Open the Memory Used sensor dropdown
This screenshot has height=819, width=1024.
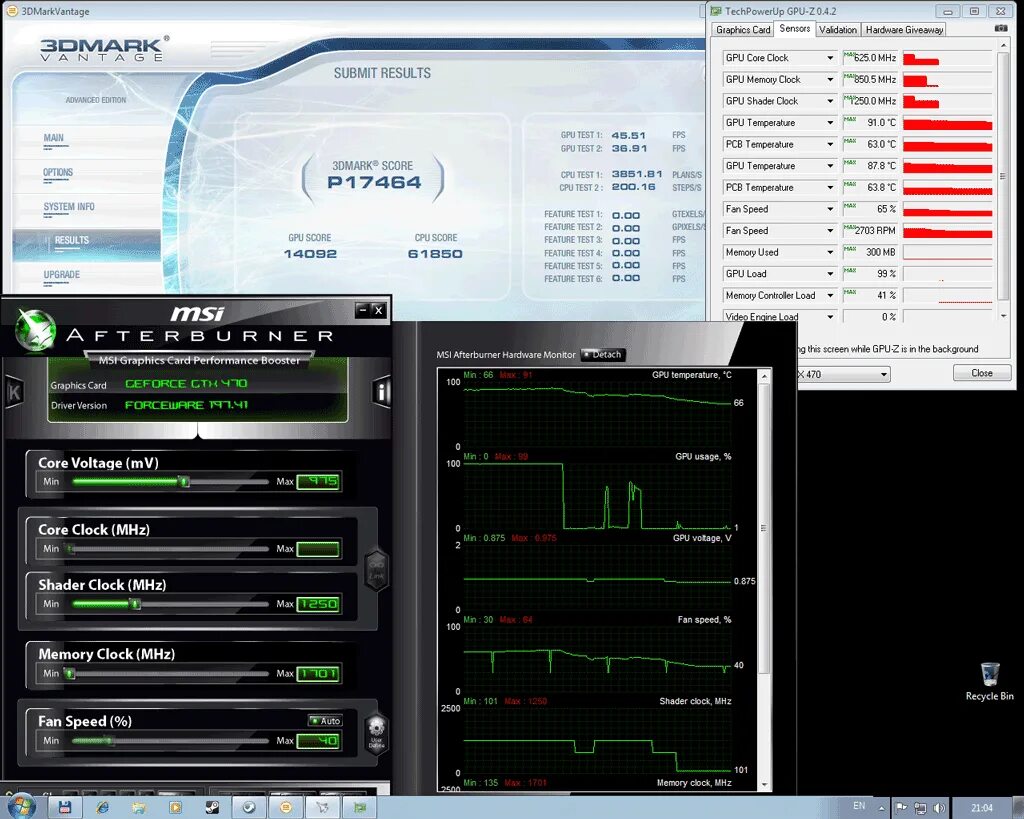[830, 252]
